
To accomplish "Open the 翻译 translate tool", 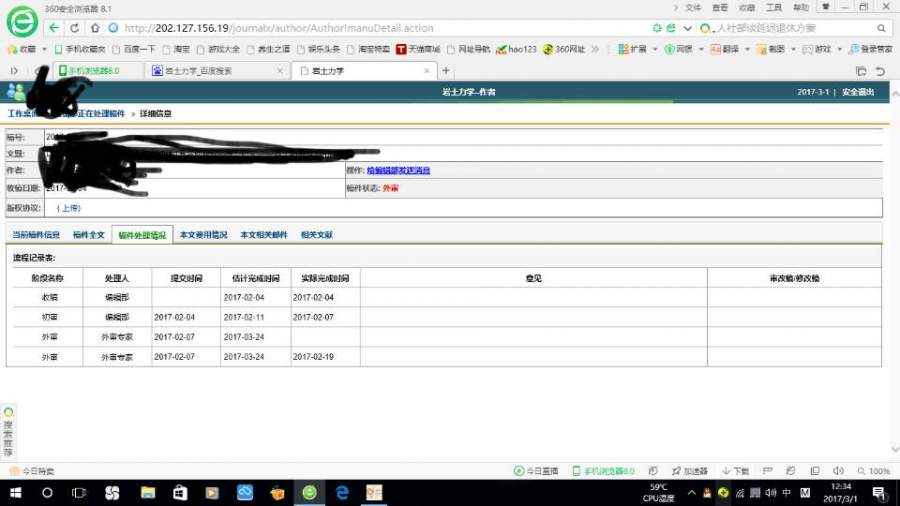I will pos(725,49).
